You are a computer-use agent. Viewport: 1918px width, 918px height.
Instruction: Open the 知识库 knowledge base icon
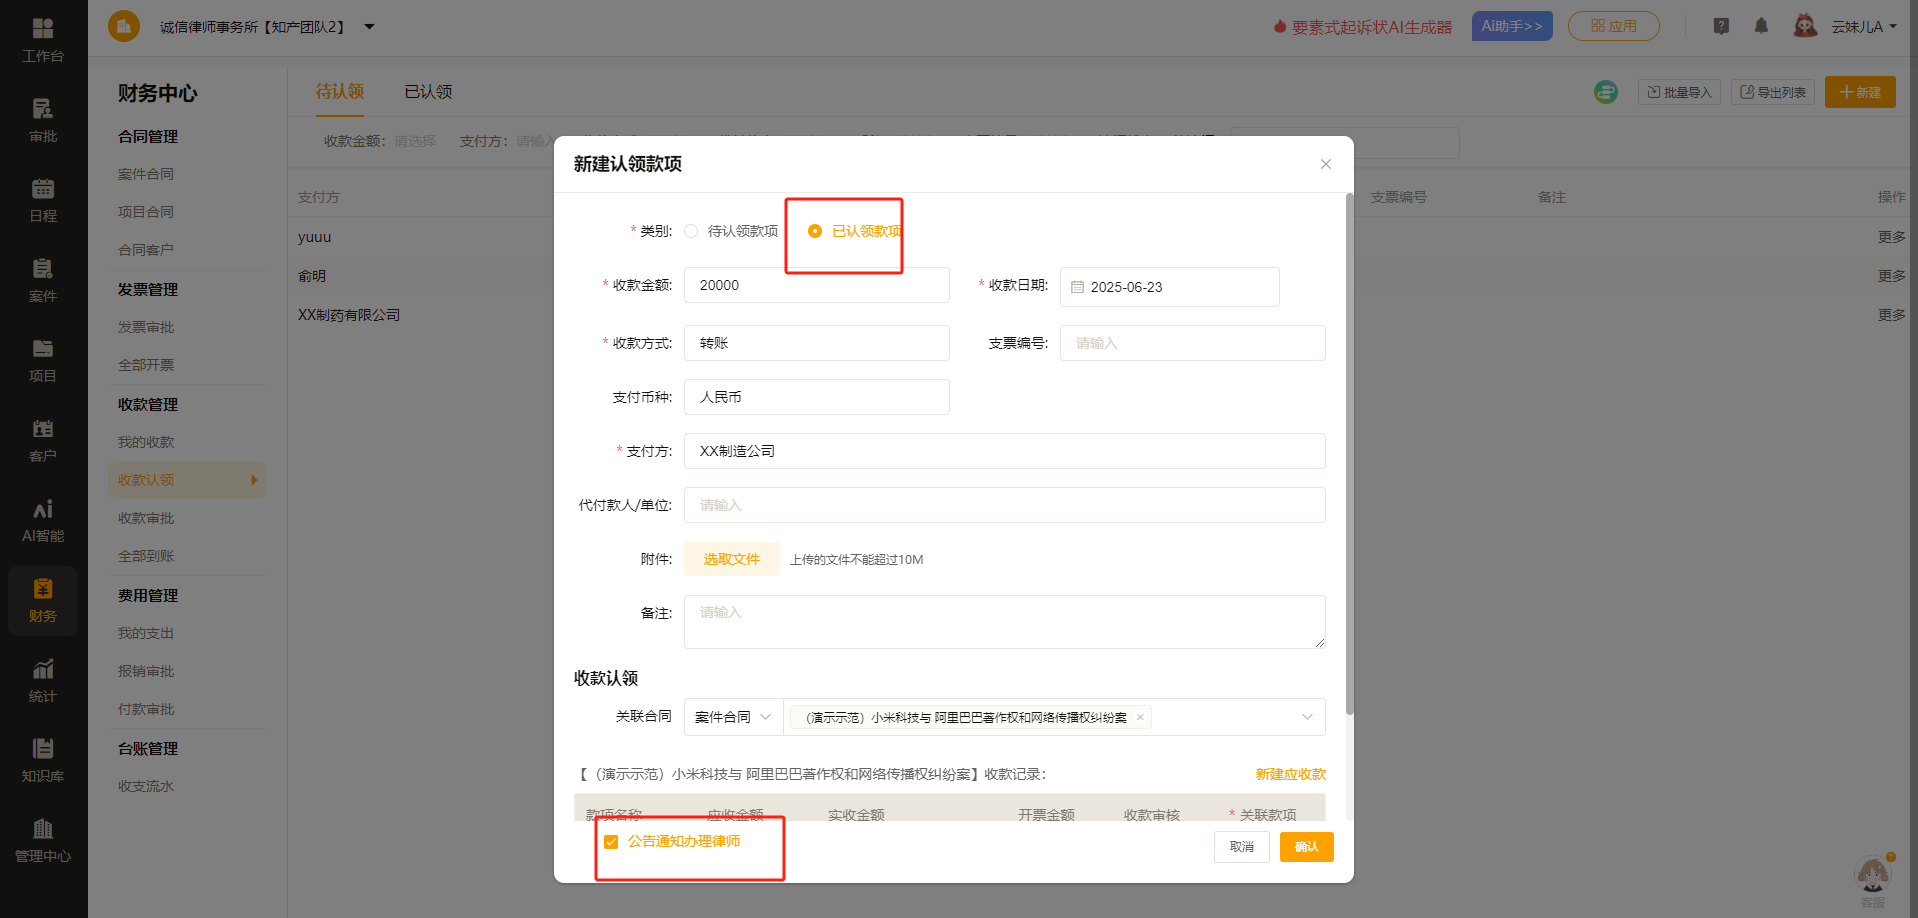point(43,760)
